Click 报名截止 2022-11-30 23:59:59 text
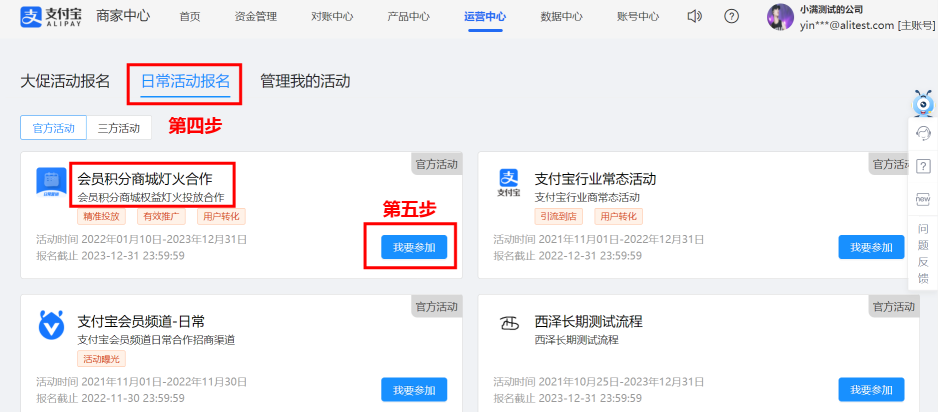 [x=111, y=398]
